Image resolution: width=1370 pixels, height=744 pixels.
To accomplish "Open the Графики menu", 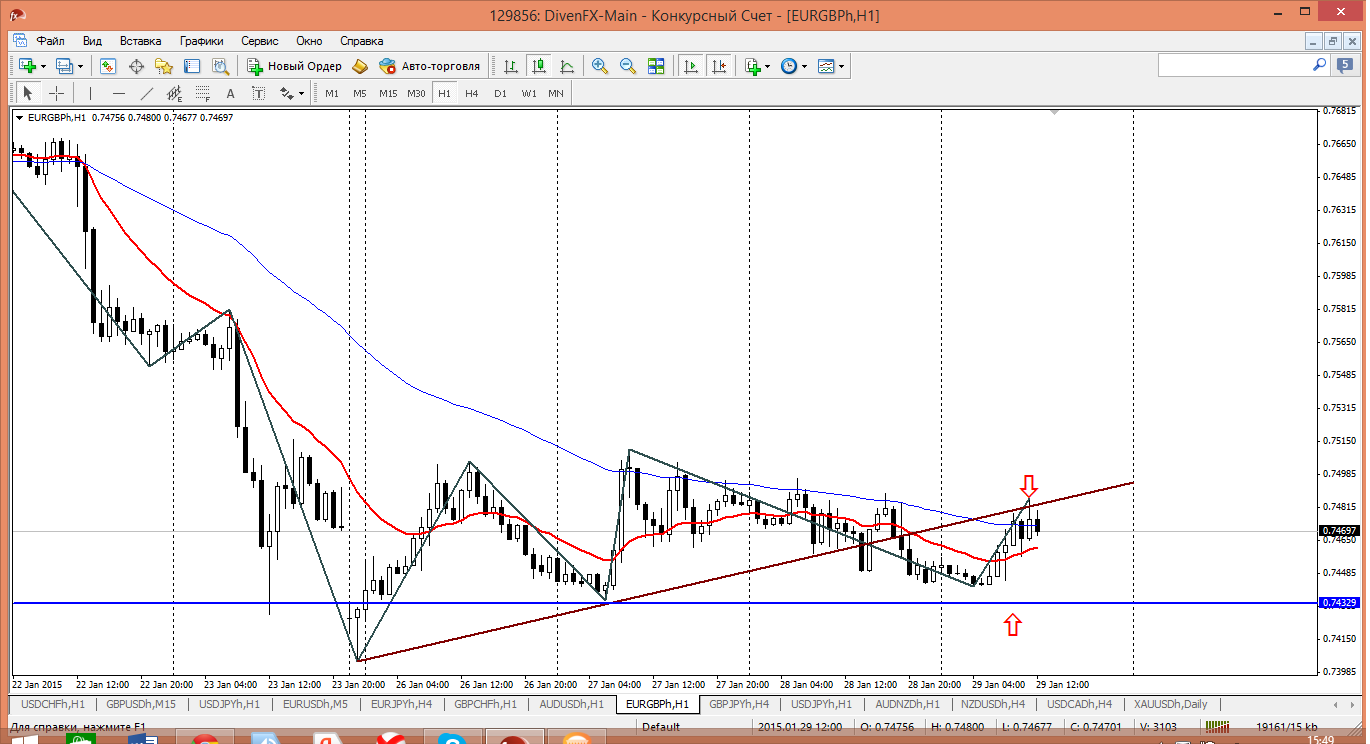I will pos(201,41).
